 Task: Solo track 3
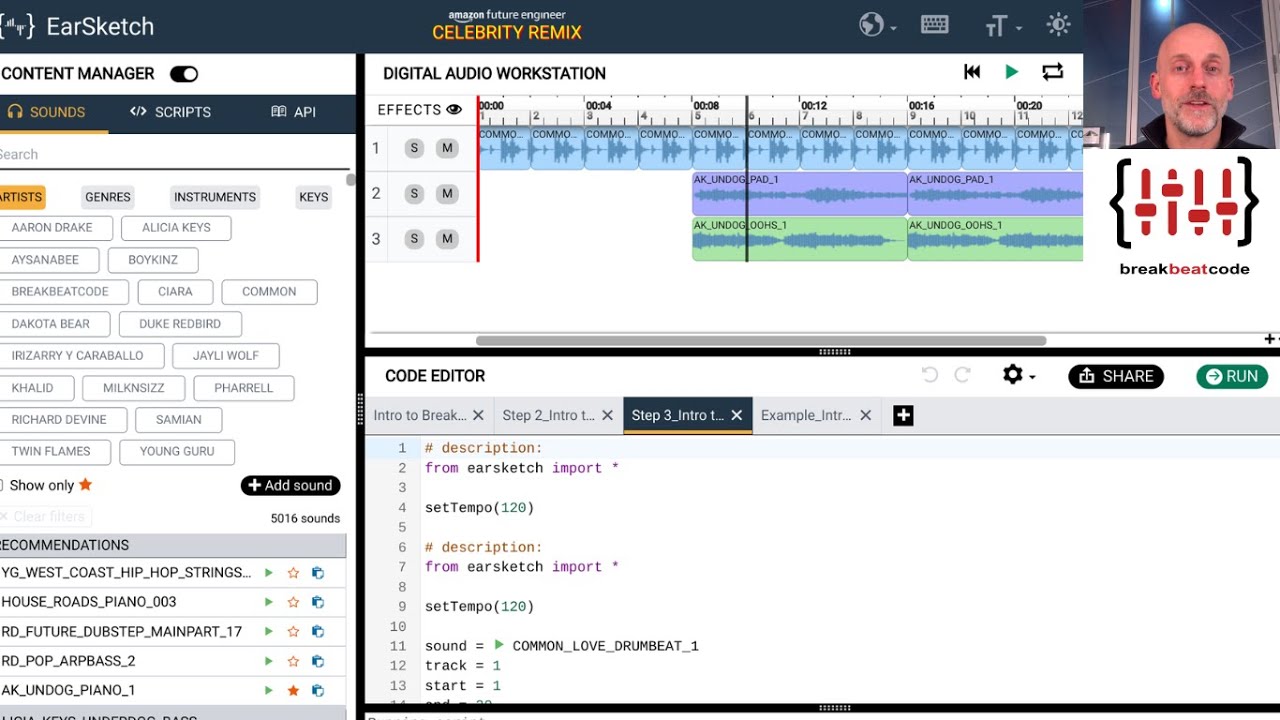[x=414, y=238]
